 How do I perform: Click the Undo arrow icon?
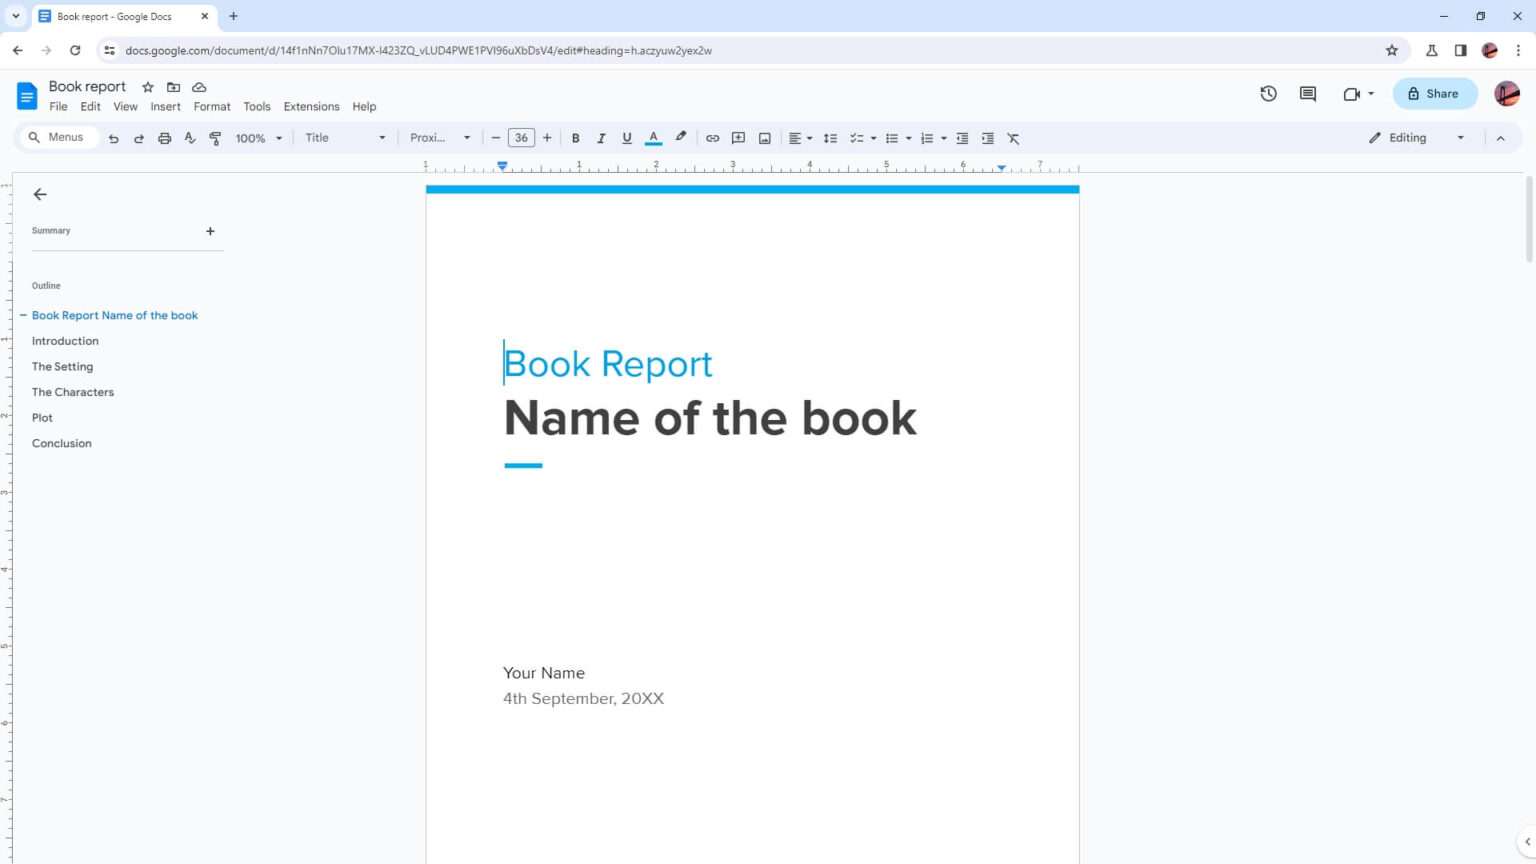[113, 137]
